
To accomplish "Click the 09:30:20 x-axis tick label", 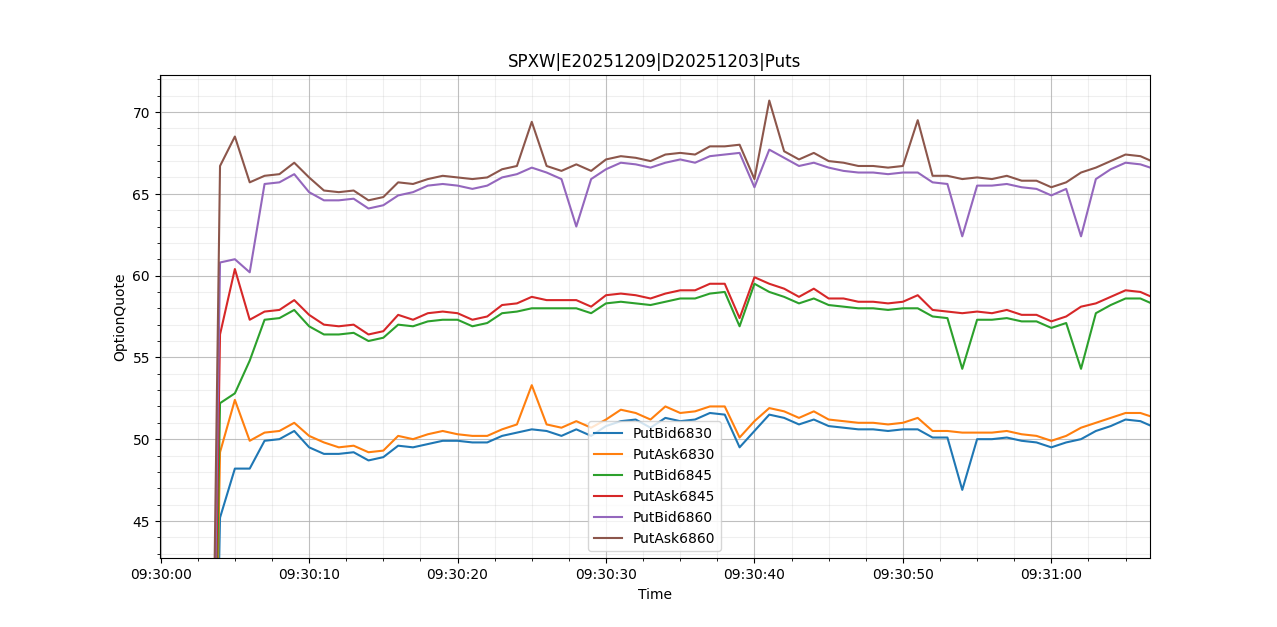I will pos(458,575).
